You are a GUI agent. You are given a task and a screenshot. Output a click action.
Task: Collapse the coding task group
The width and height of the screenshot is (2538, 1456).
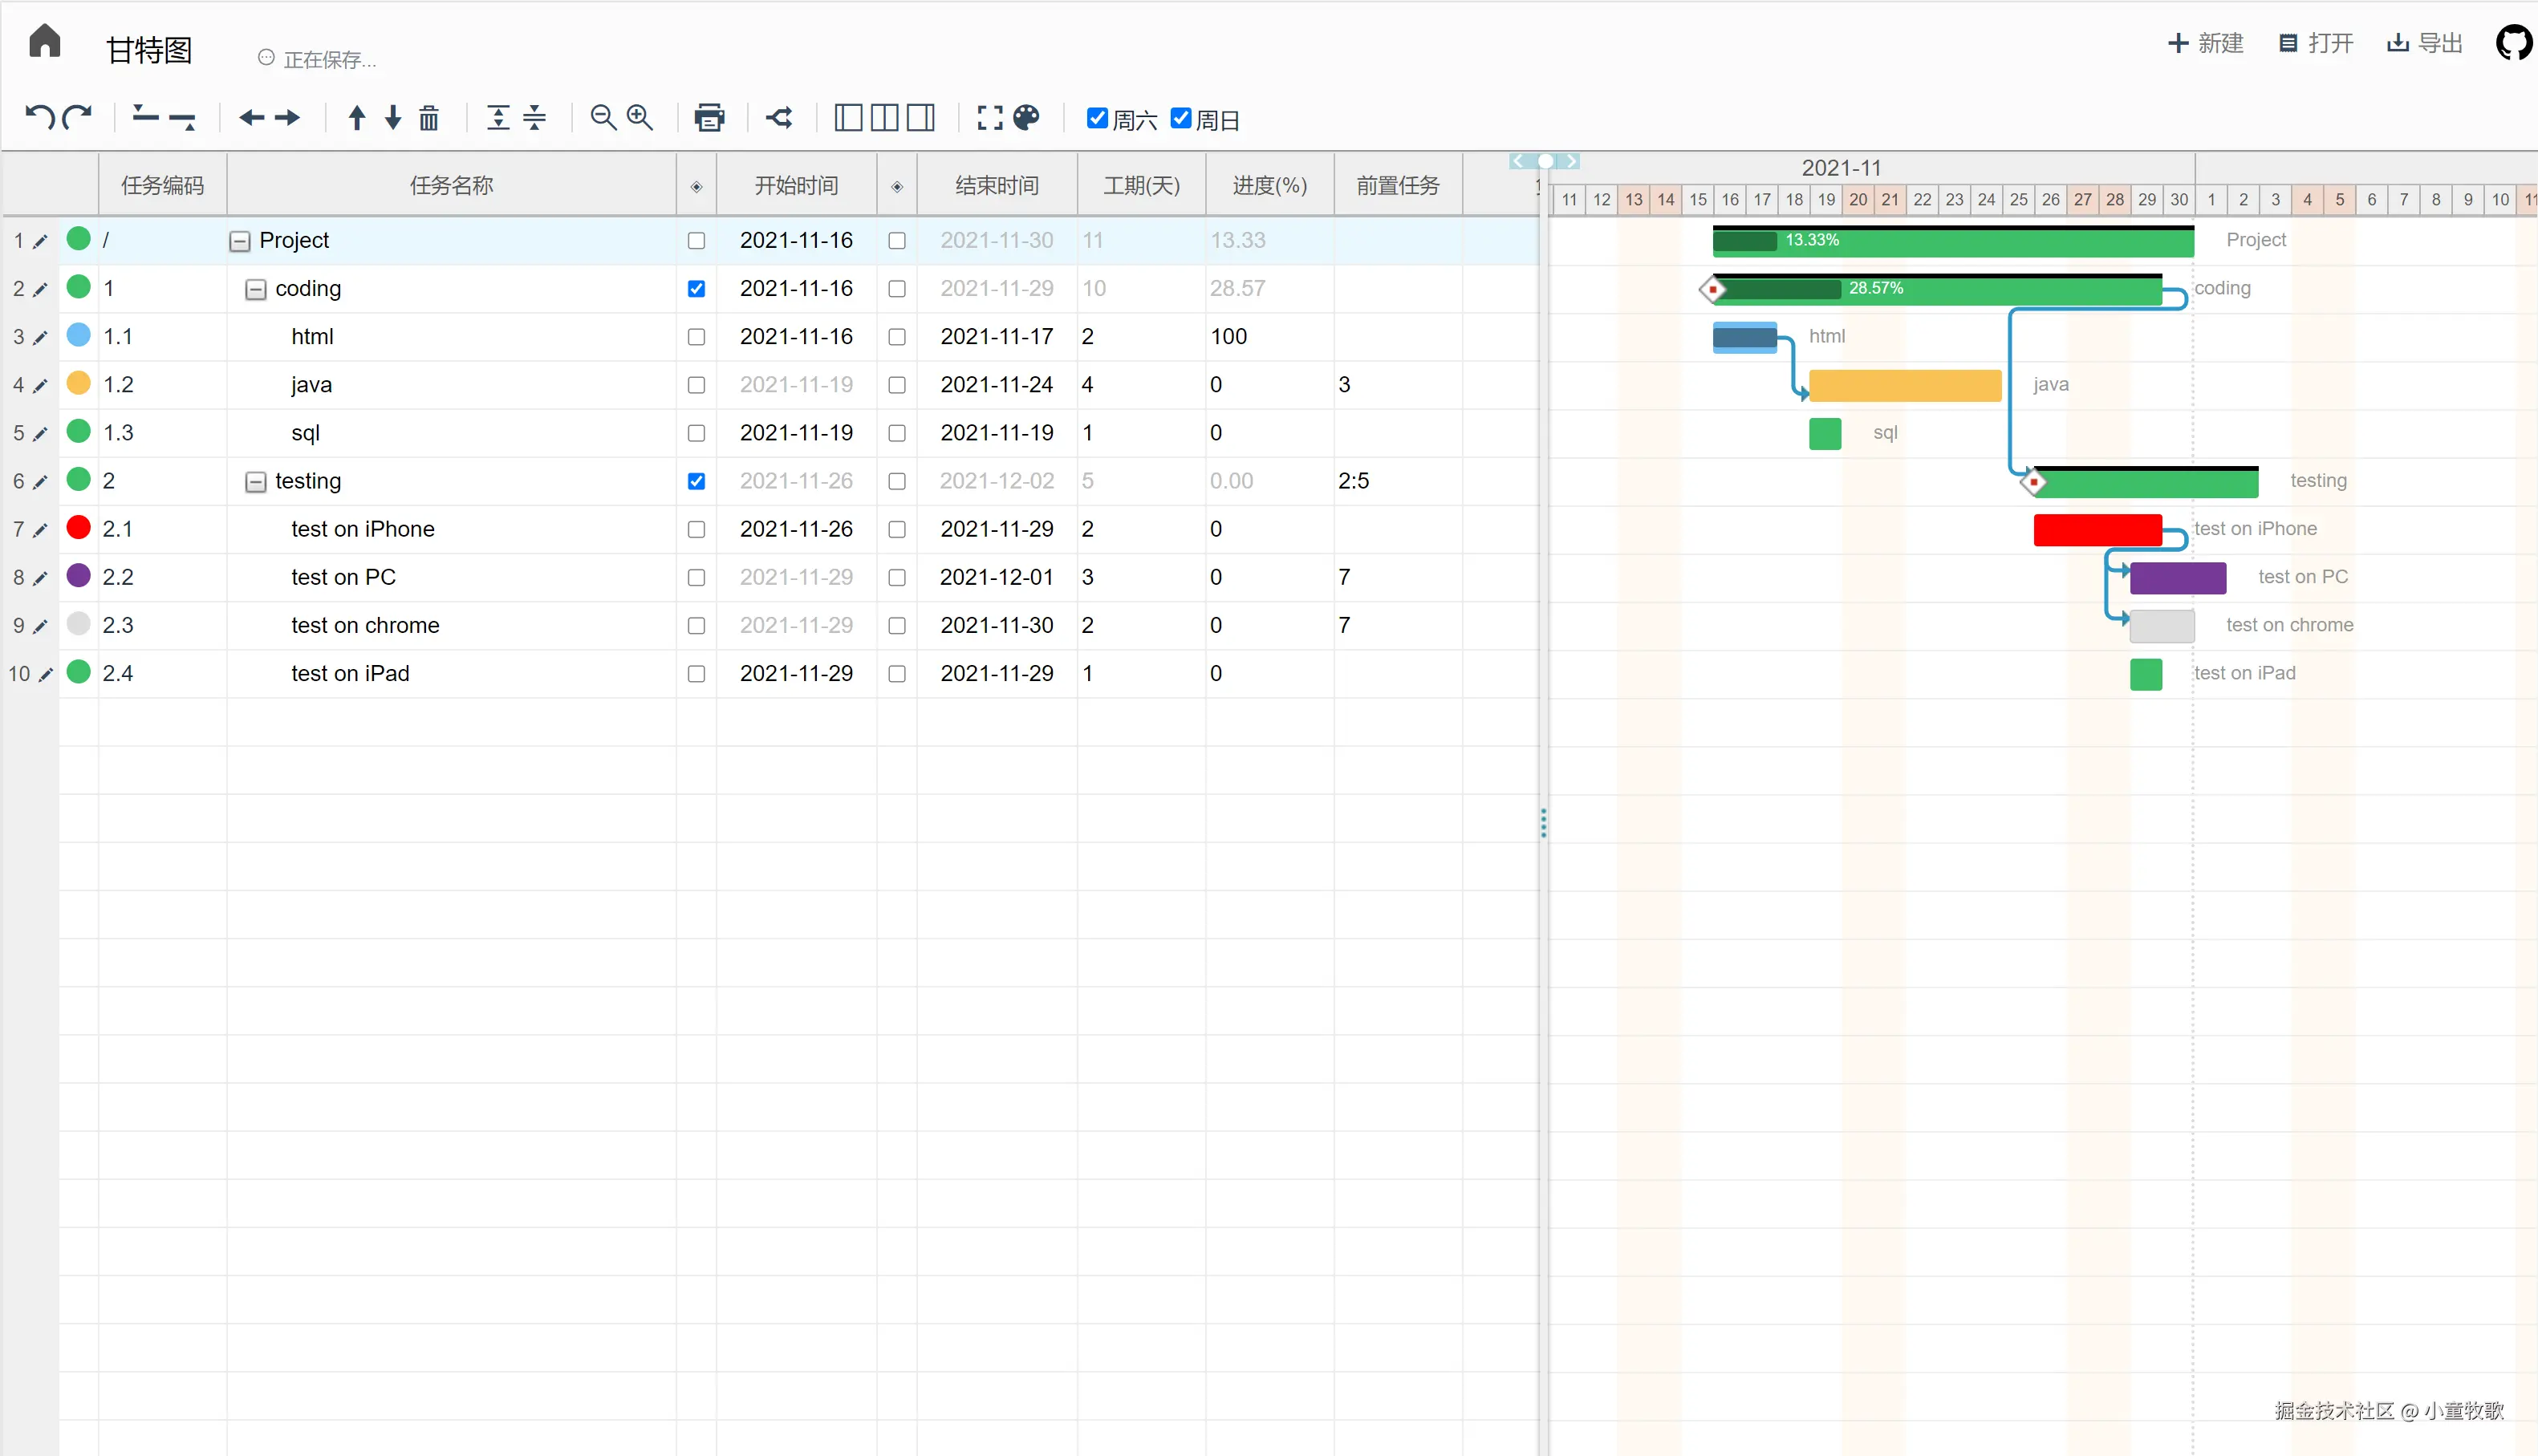coord(256,289)
